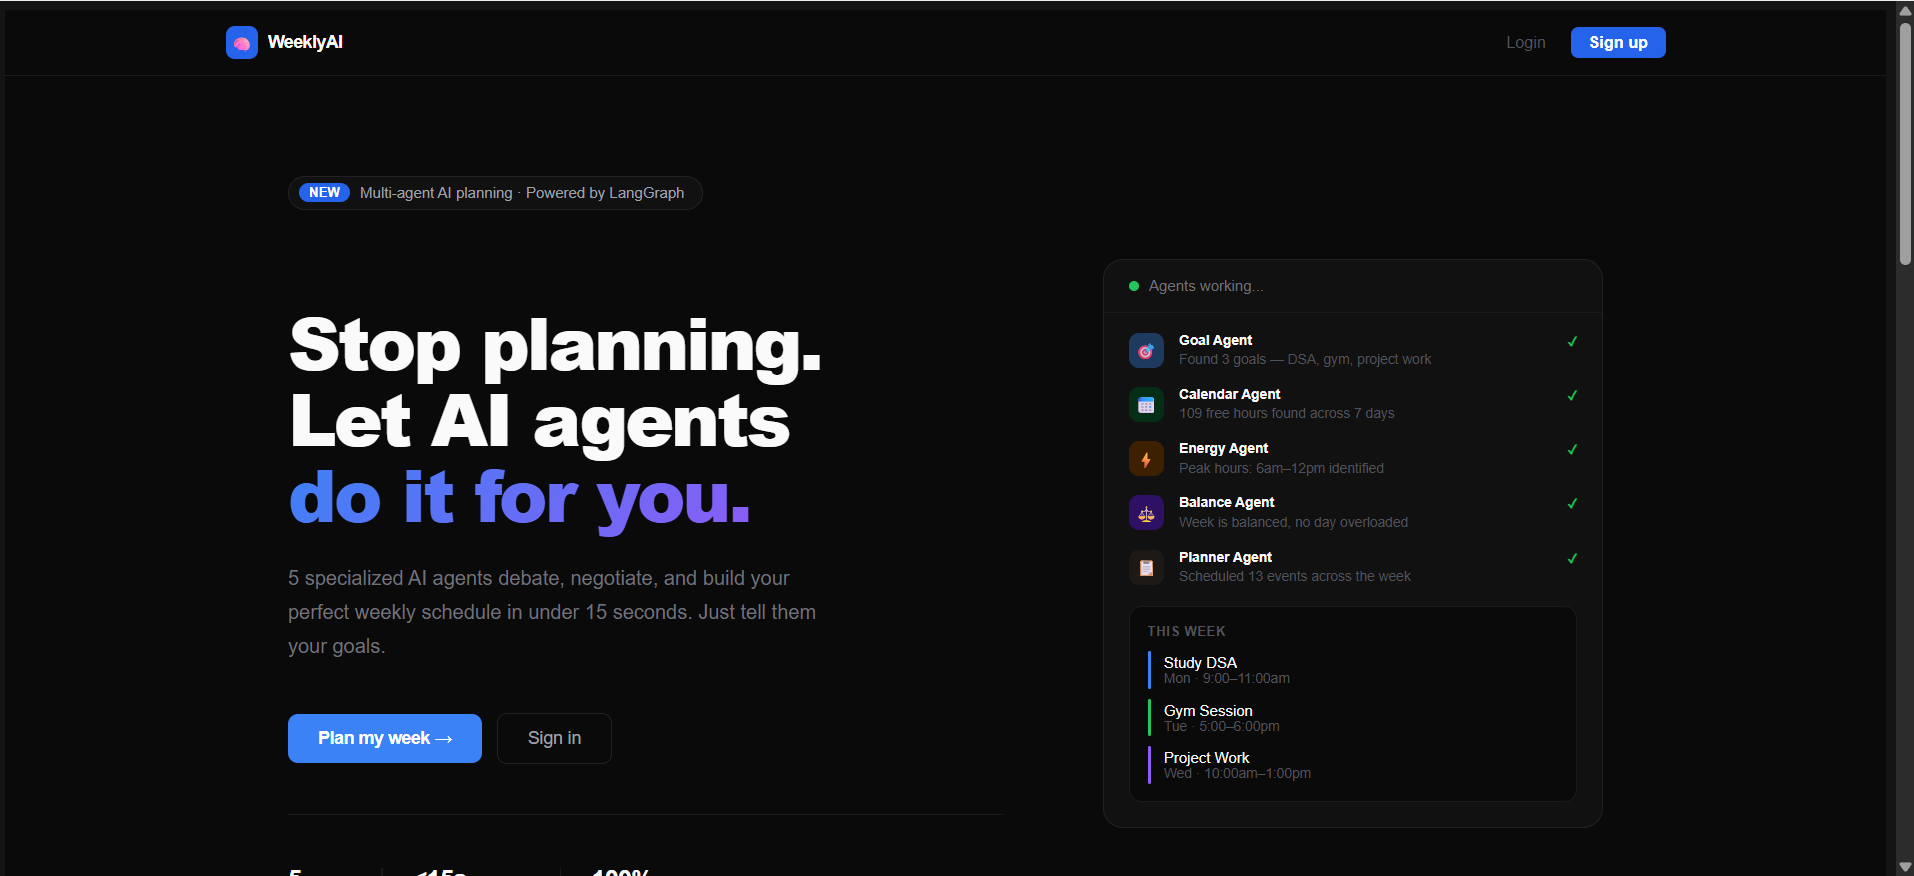Click 'Tue · 5:00–6:00pm' time text
This screenshot has width=1914, height=876.
click(x=1221, y=727)
